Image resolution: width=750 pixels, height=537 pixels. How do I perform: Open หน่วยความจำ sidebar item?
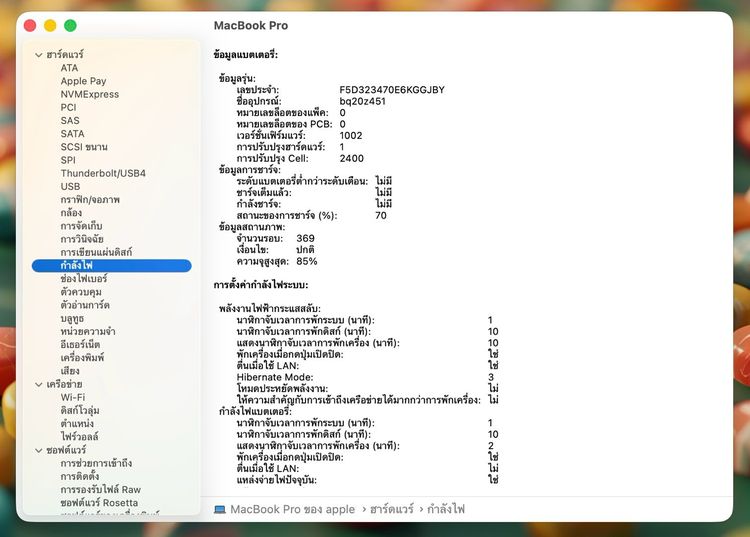[x=88, y=331]
